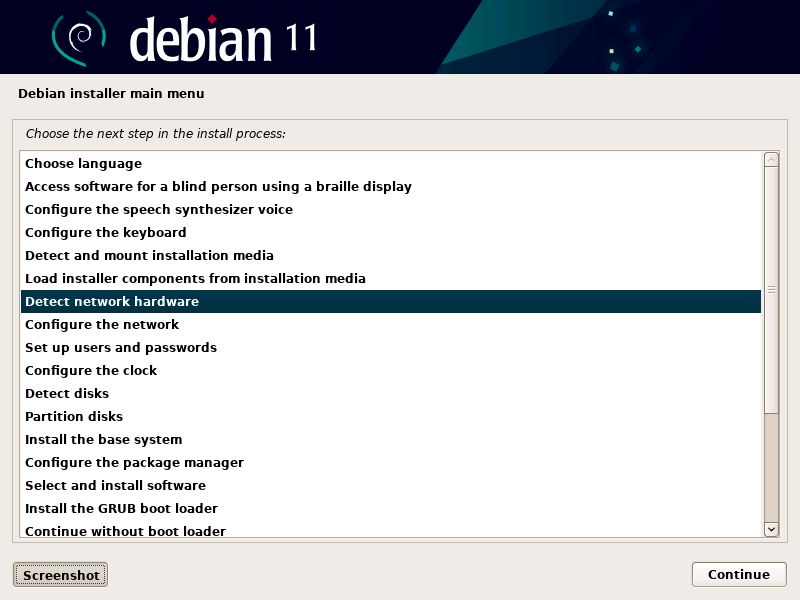Click highlighted Detect network hardware entry
Viewport: 800px width, 600px height.
coord(391,301)
